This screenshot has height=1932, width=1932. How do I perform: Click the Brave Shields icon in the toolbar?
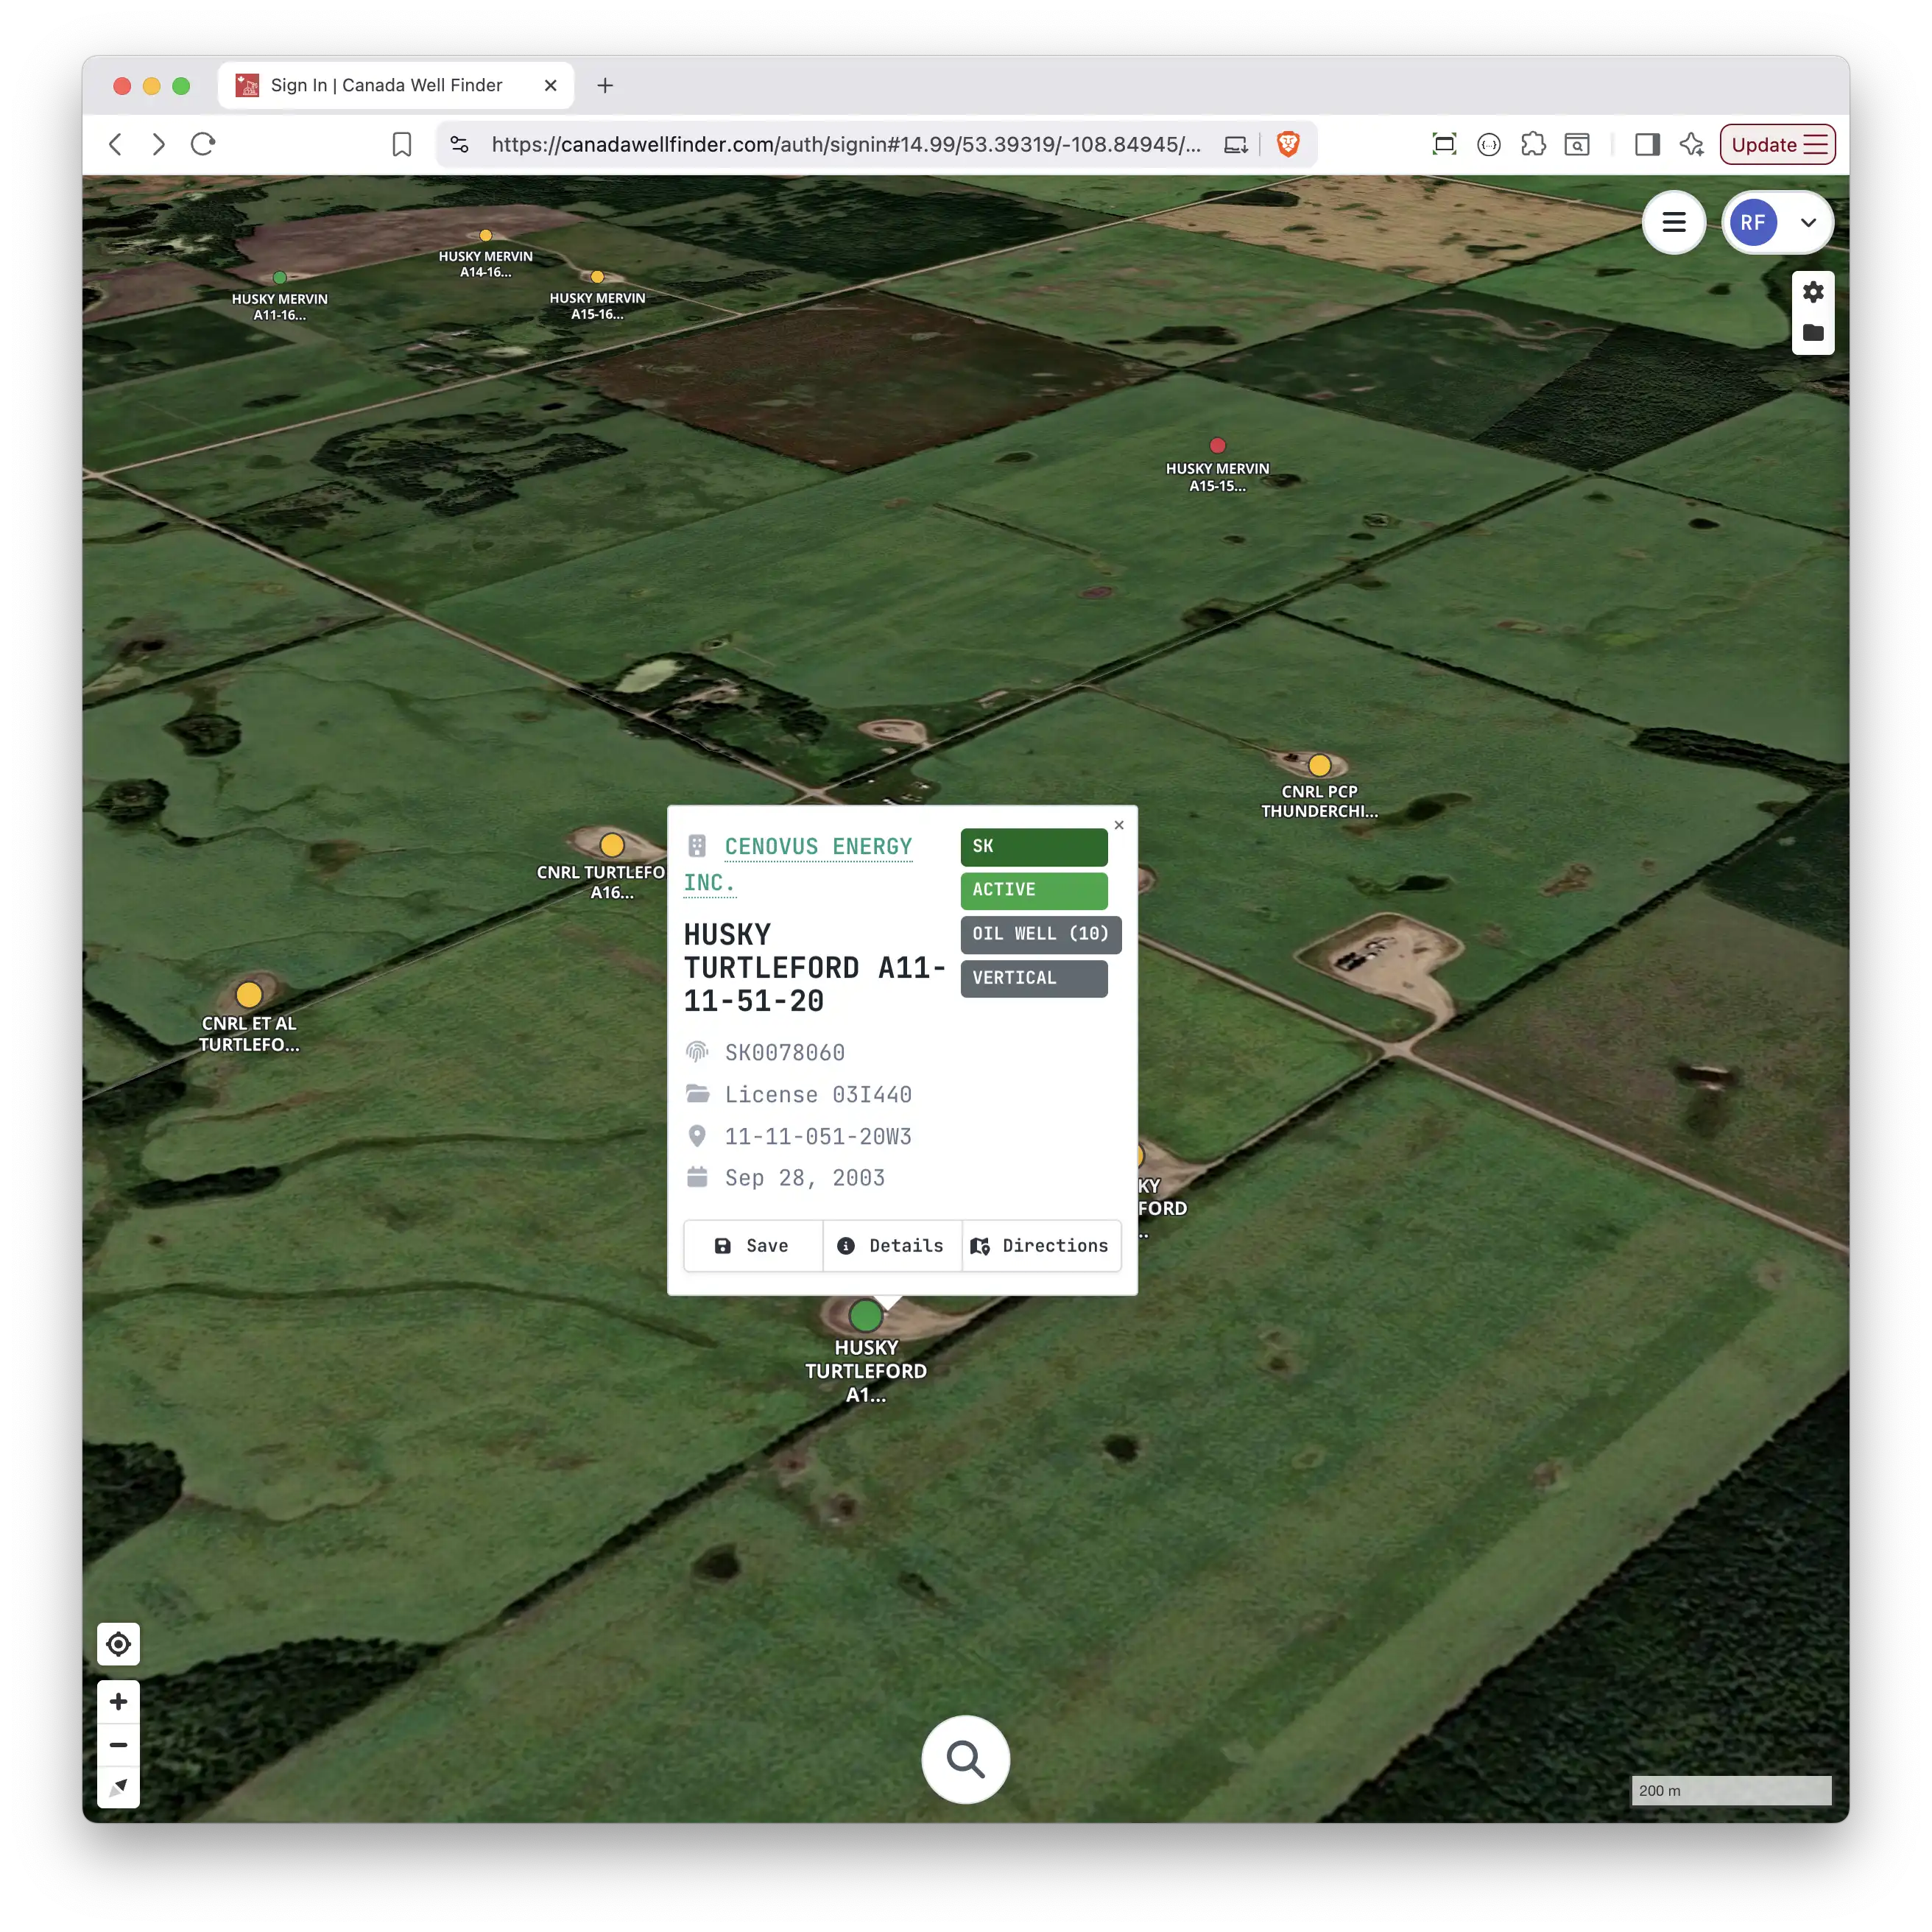pos(1288,144)
